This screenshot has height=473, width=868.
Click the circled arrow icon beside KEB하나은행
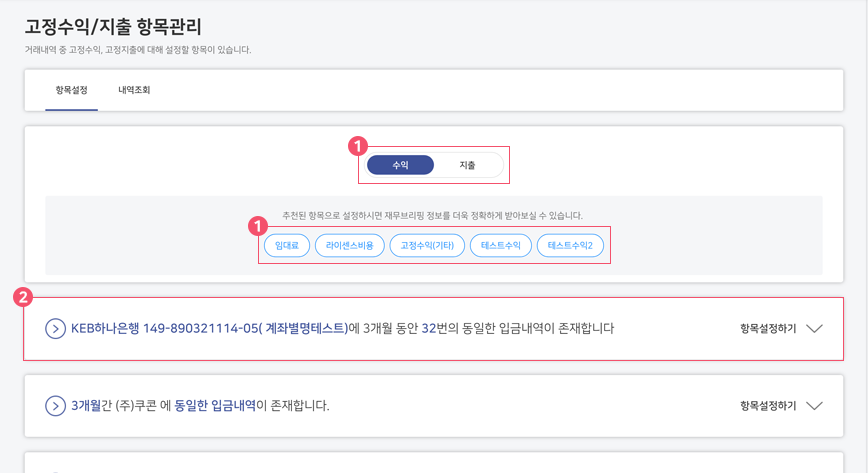[x=55, y=328]
